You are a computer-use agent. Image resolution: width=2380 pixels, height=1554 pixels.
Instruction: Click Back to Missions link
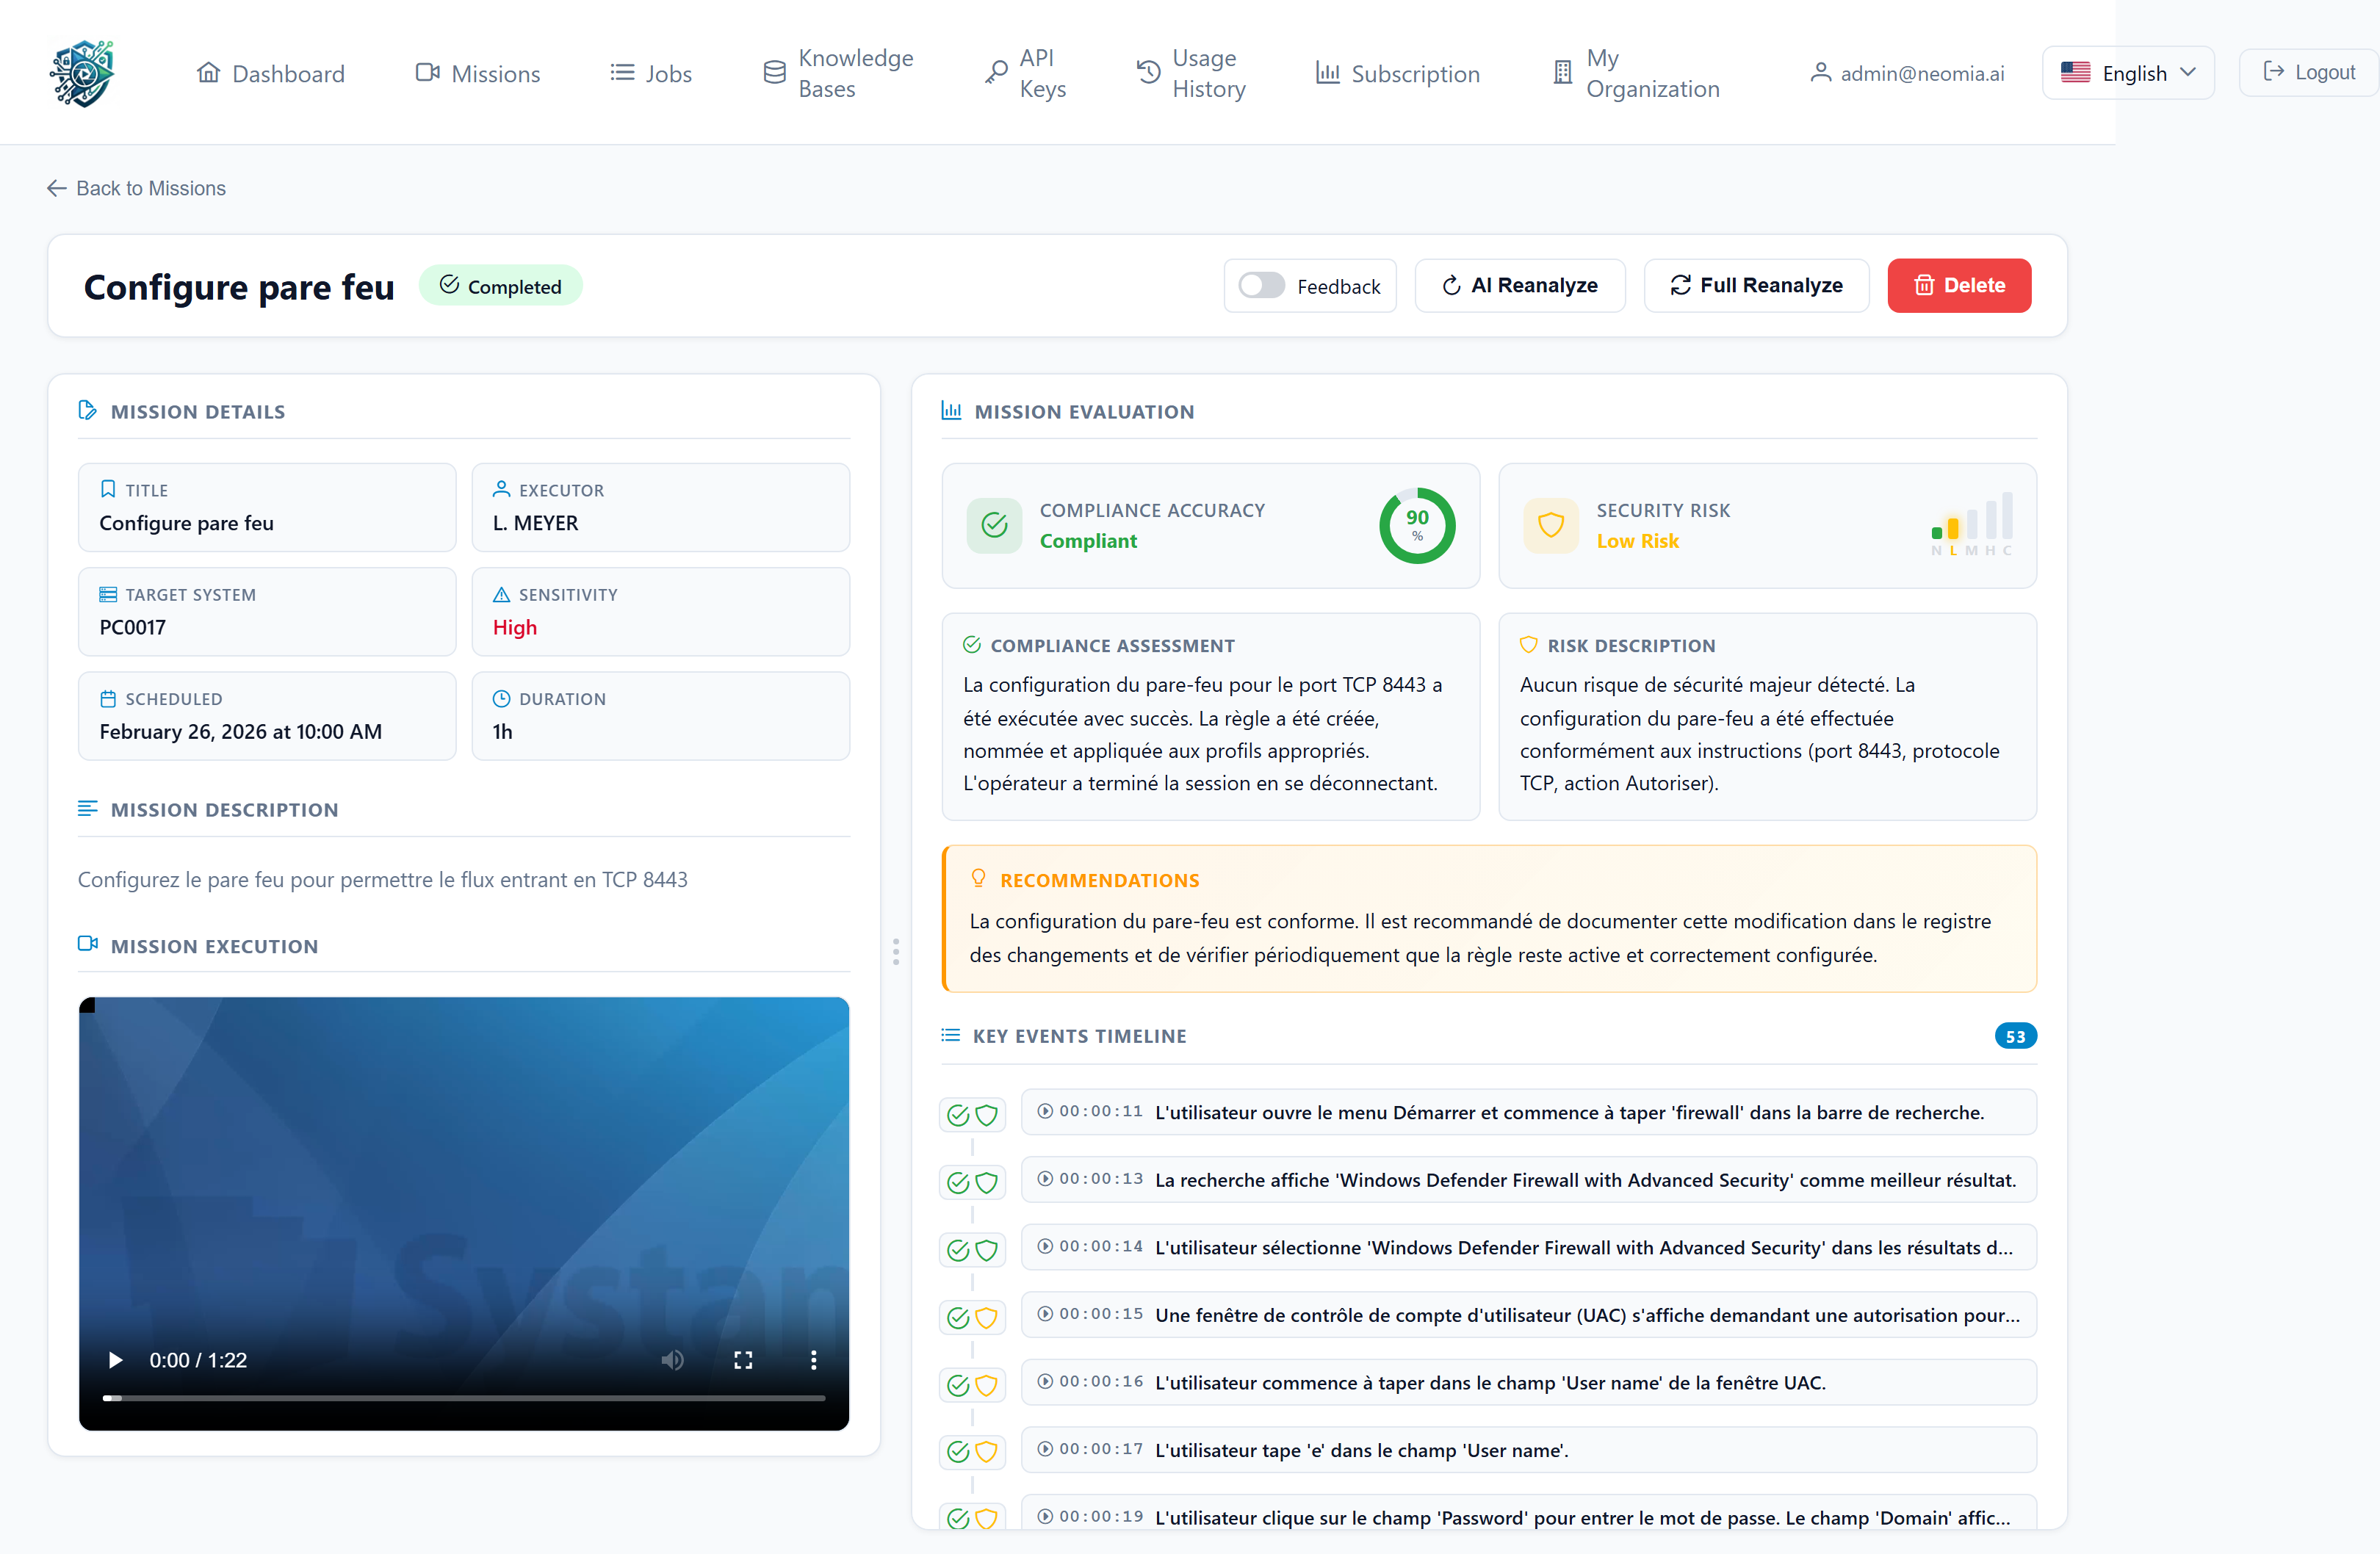click(136, 188)
